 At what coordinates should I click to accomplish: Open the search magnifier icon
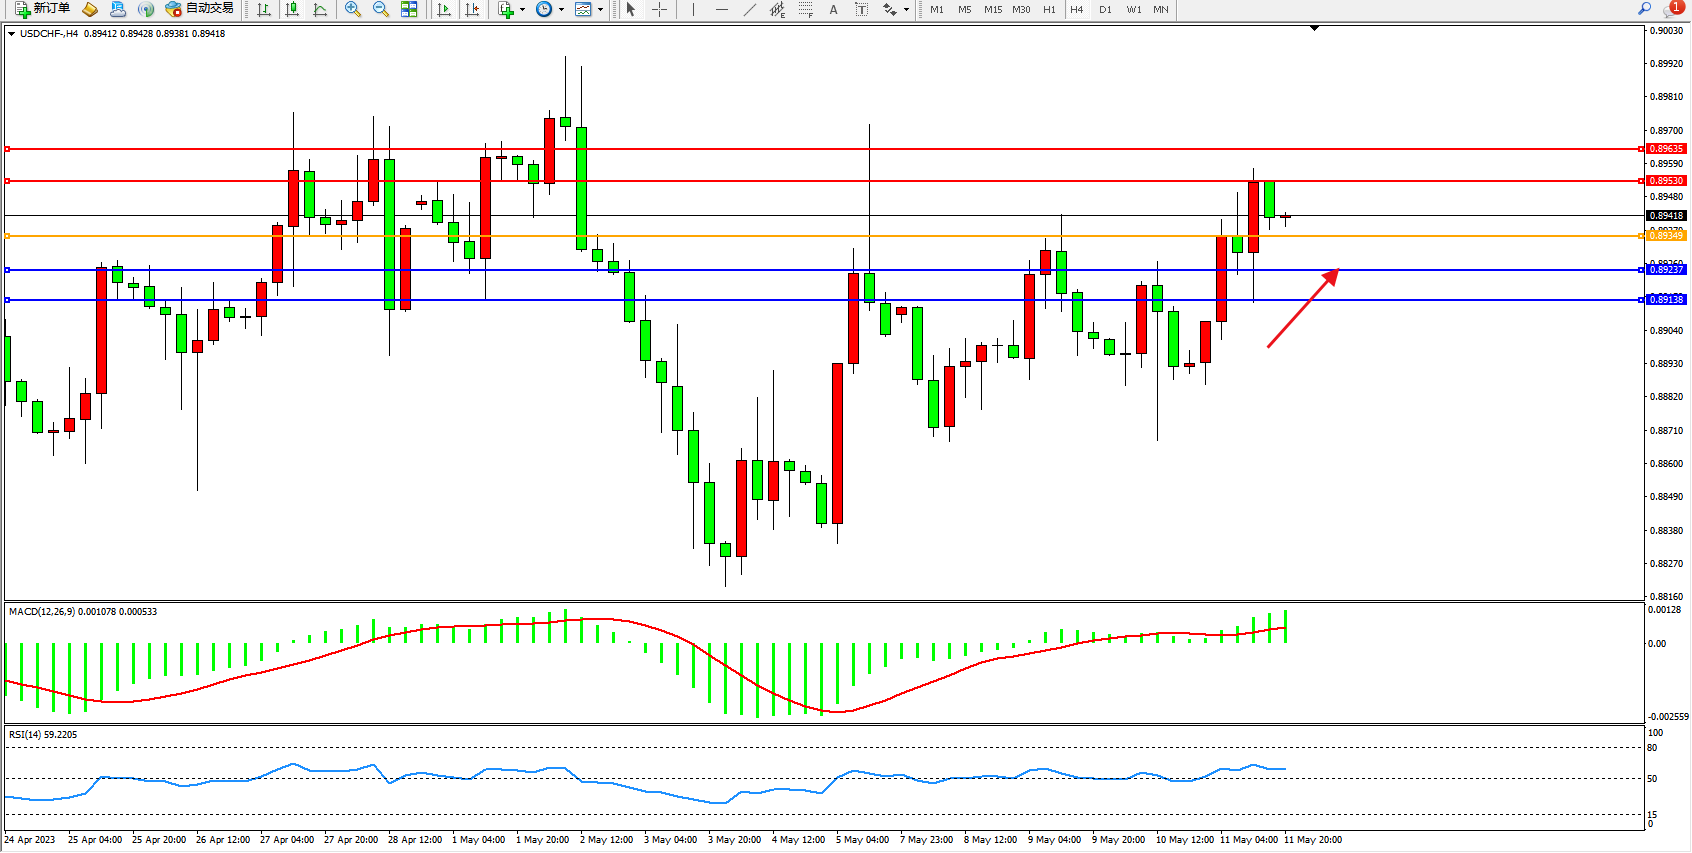pyautogui.click(x=1644, y=9)
